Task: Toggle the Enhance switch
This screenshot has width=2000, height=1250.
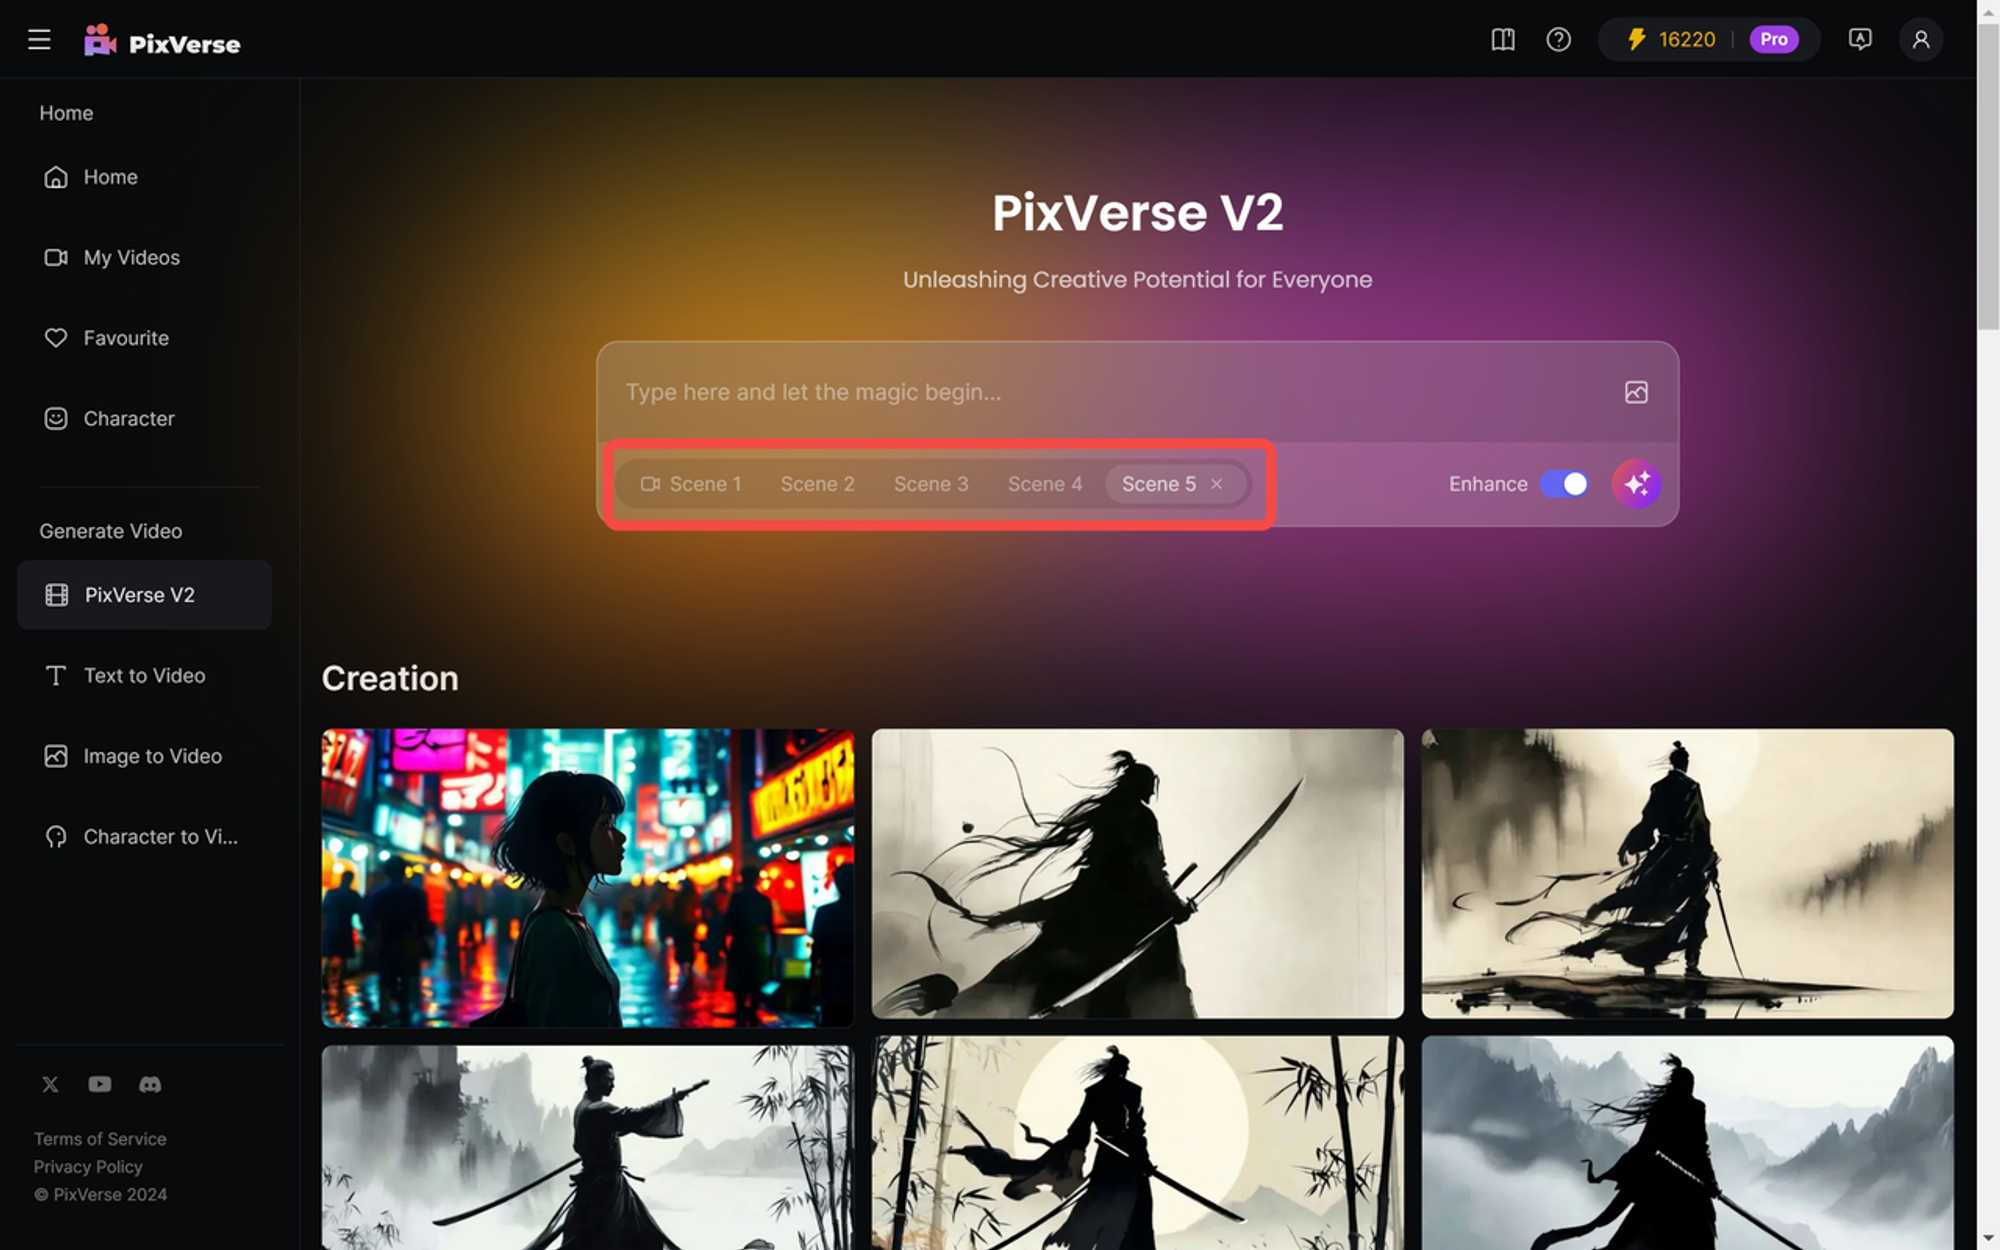Action: pos(1564,484)
